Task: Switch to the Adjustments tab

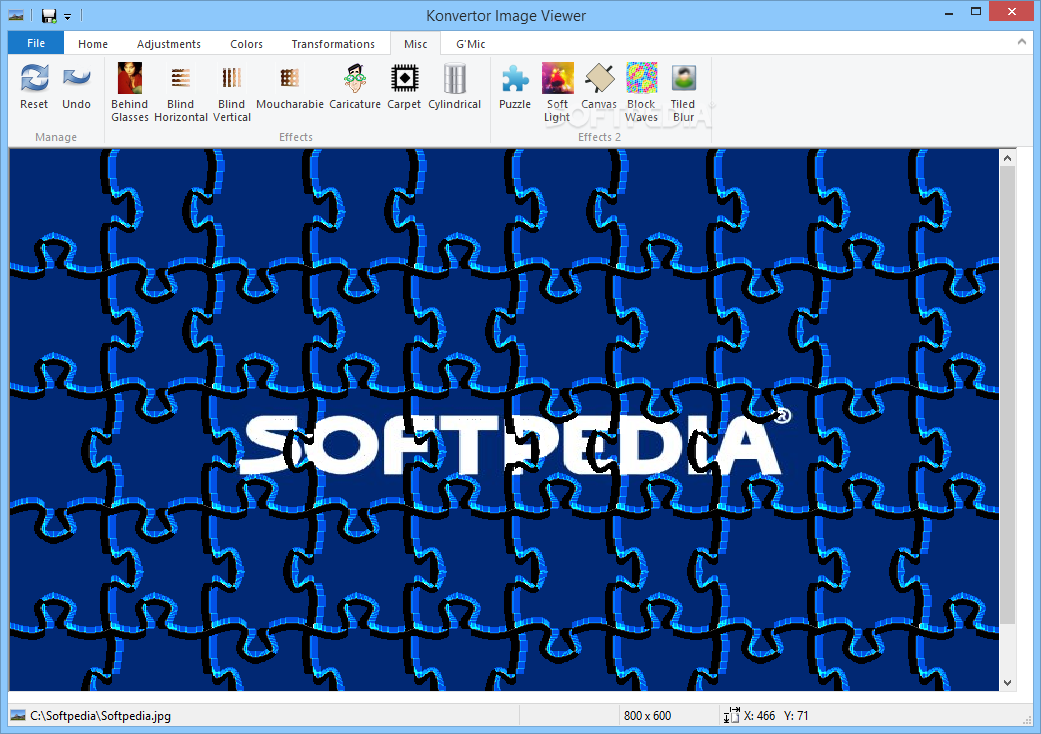Action: (169, 44)
